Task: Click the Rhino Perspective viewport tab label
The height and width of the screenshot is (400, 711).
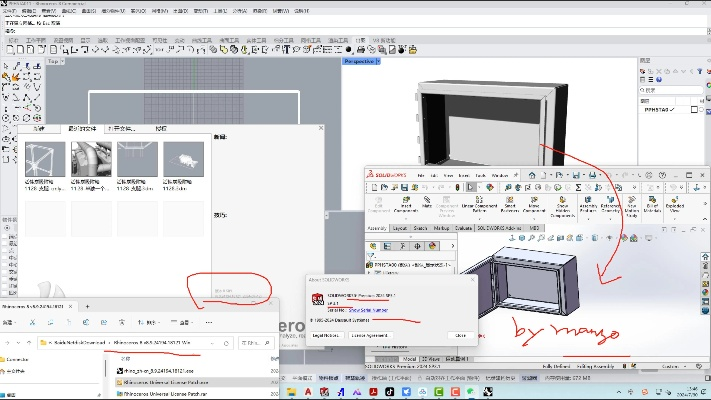Action: (x=359, y=61)
